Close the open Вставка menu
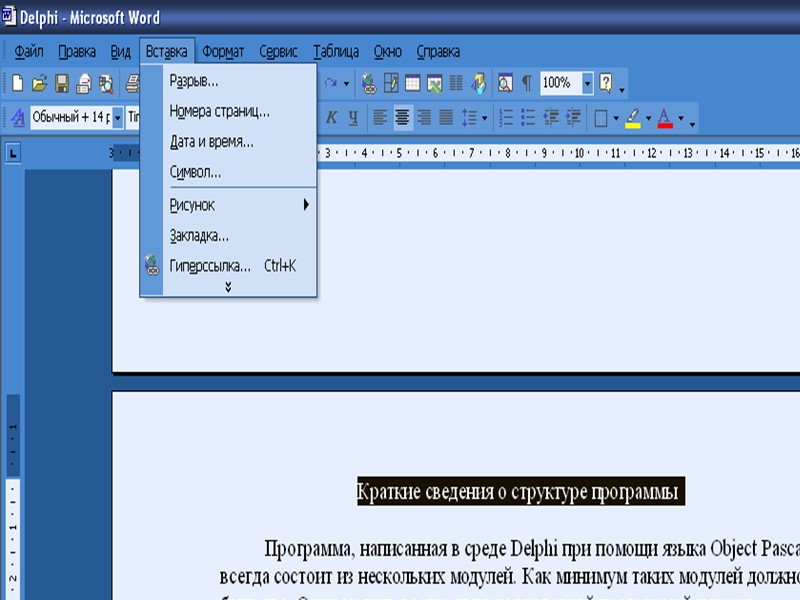This screenshot has width=800, height=600. tap(167, 52)
